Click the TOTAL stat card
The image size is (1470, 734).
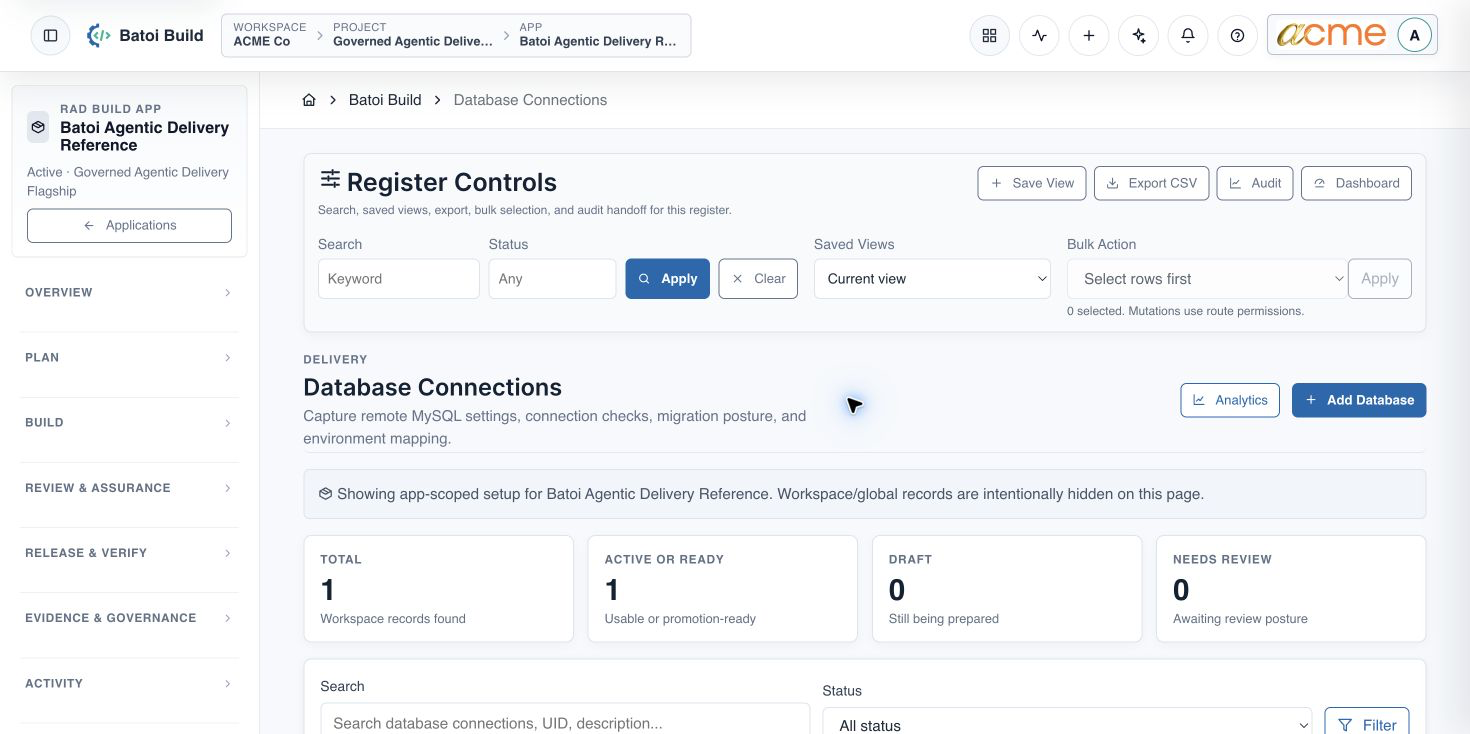pos(438,588)
